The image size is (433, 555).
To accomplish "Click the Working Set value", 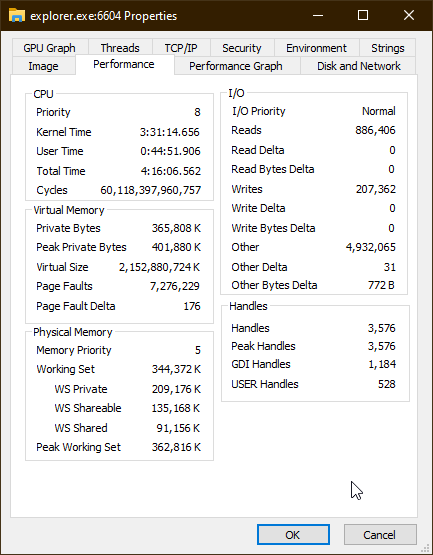I will click(176, 370).
